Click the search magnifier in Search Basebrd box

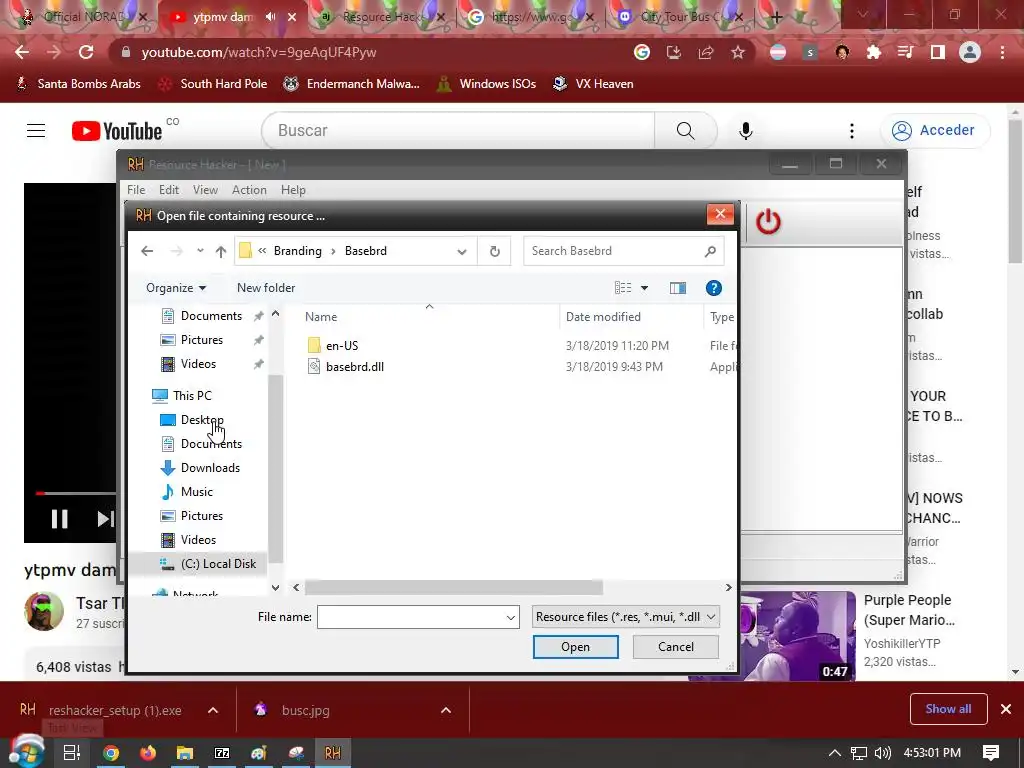tap(711, 251)
